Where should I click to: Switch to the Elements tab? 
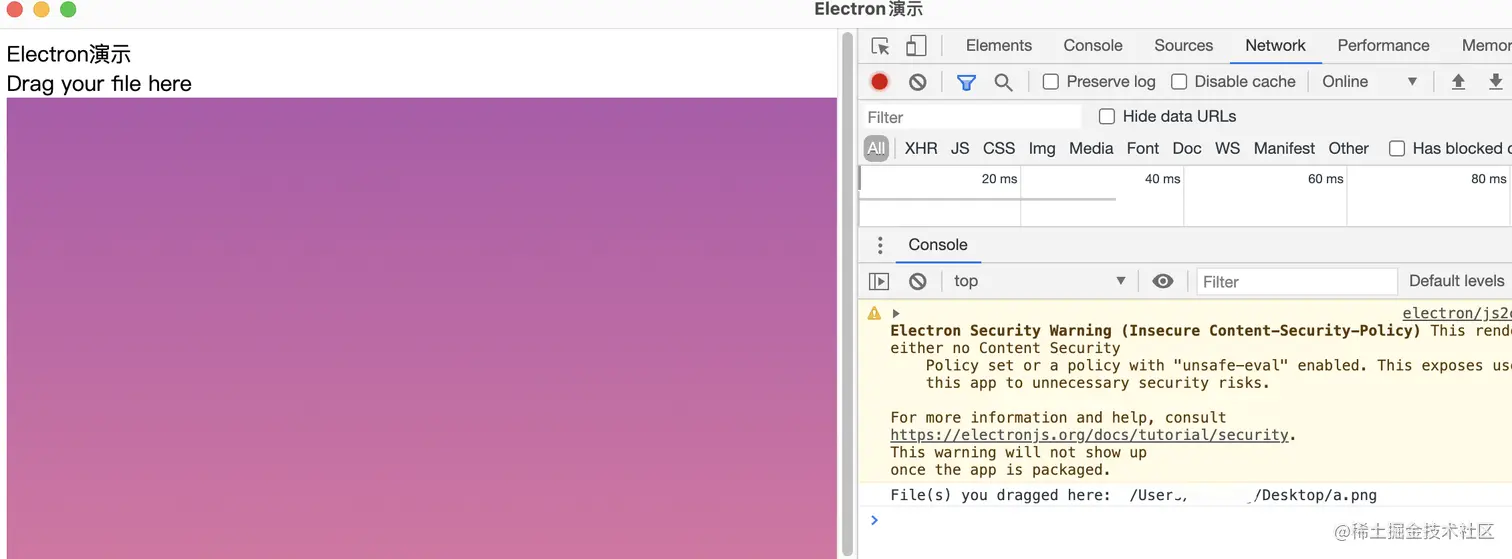click(998, 46)
